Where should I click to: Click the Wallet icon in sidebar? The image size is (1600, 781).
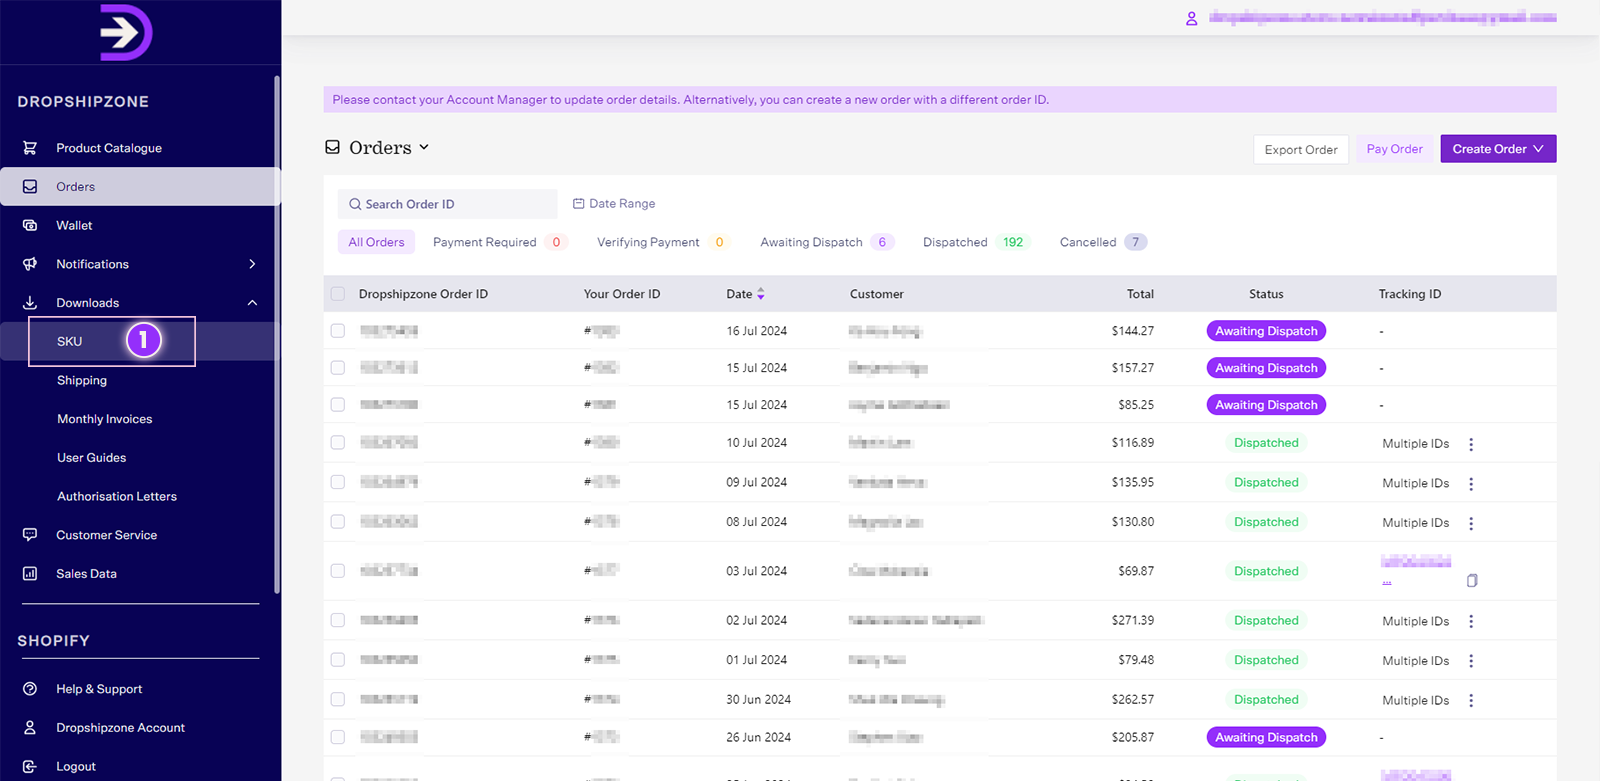pos(30,226)
